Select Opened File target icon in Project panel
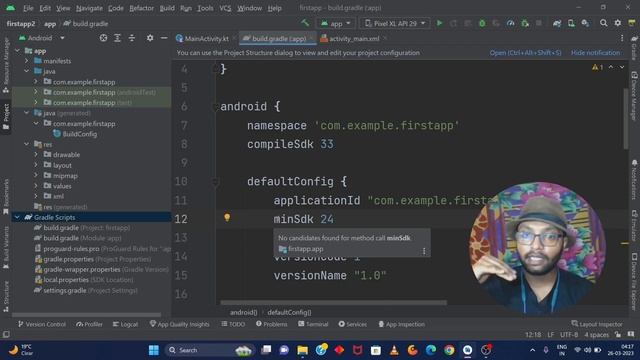Screen dimensions: 640x360 tap(103, 38)
